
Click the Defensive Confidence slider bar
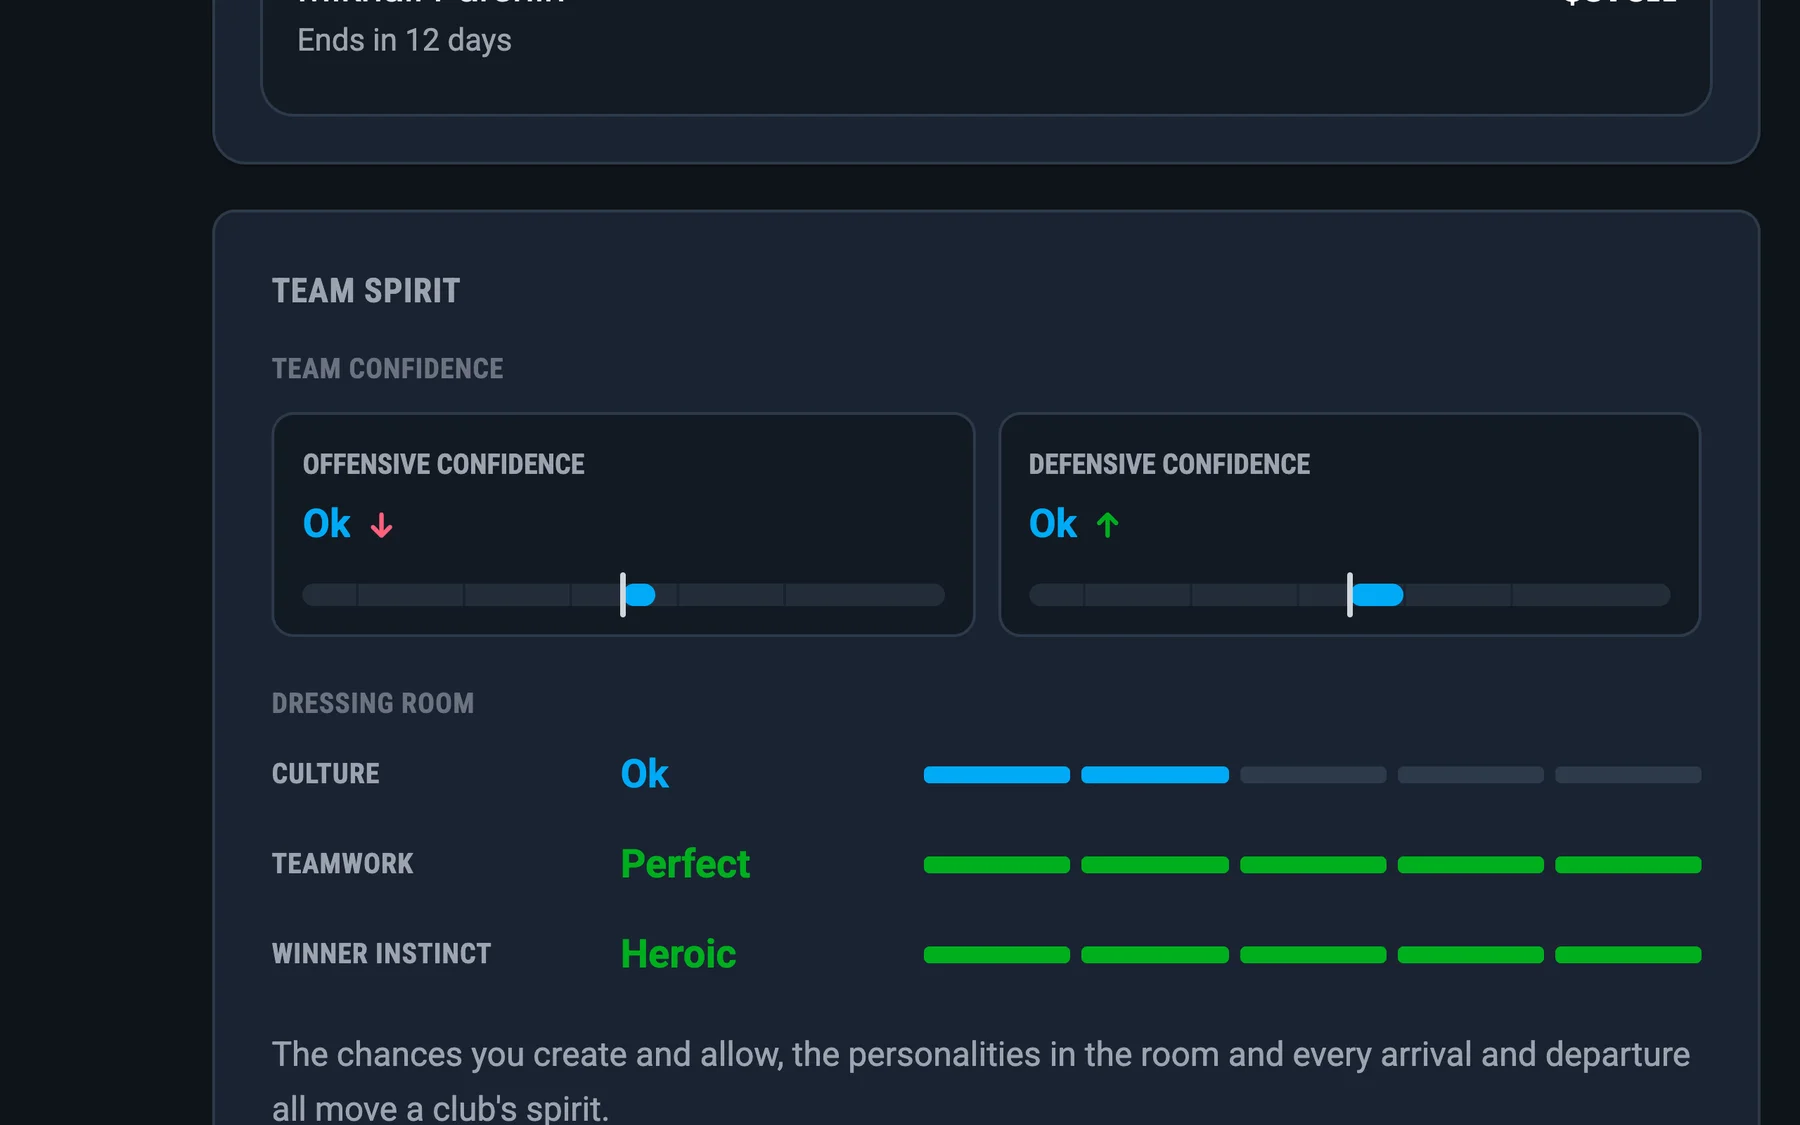click(1349, 595)
